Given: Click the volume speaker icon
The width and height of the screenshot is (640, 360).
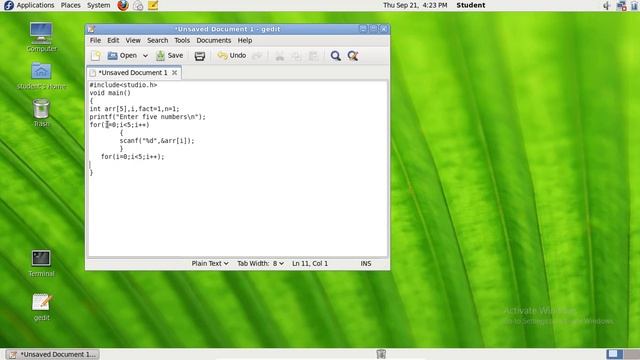Looking at the screenshot, I should coord(607,6).
